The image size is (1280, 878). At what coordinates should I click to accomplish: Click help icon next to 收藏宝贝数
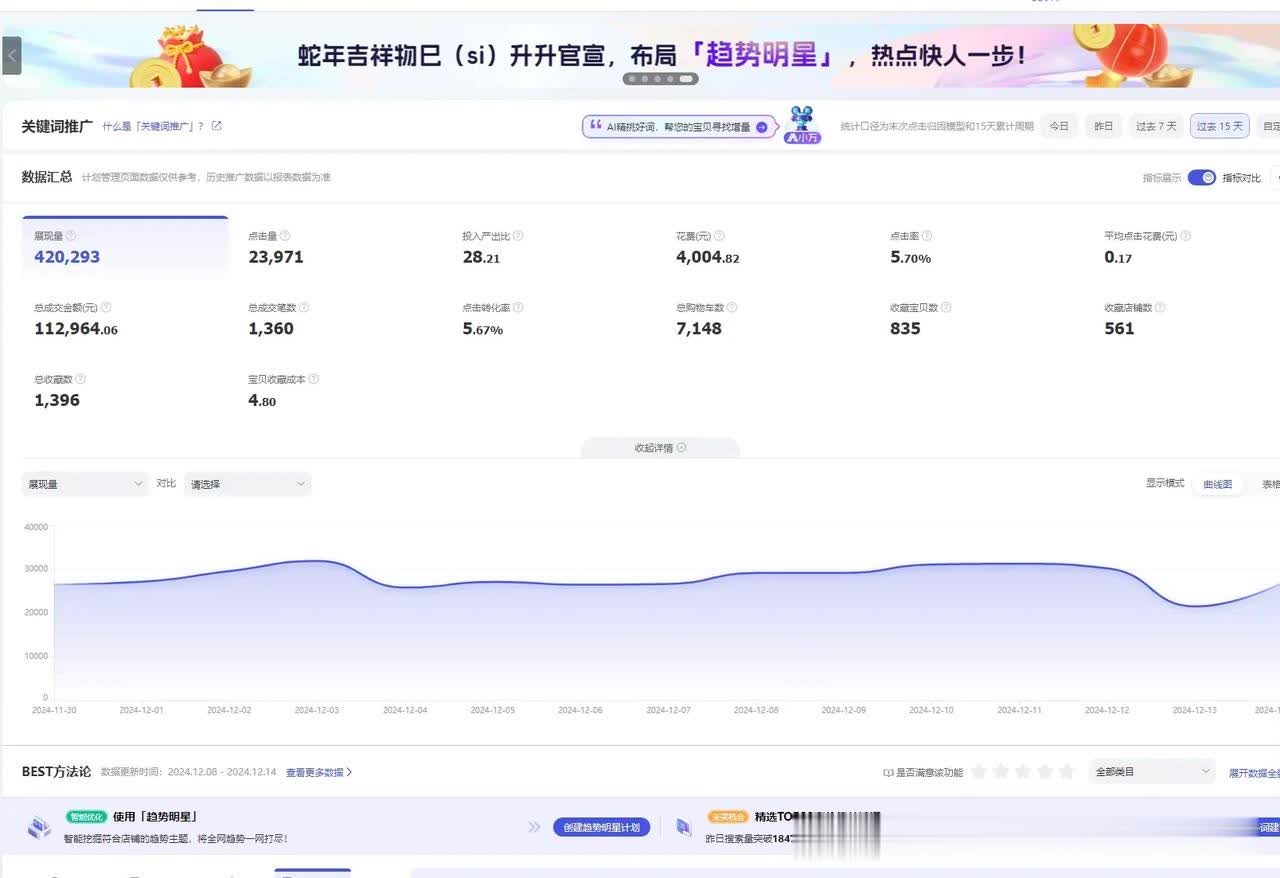946,308
